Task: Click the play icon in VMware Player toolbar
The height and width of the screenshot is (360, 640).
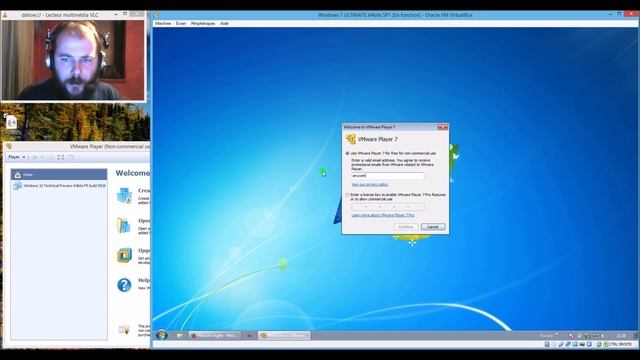Action: 35,157
